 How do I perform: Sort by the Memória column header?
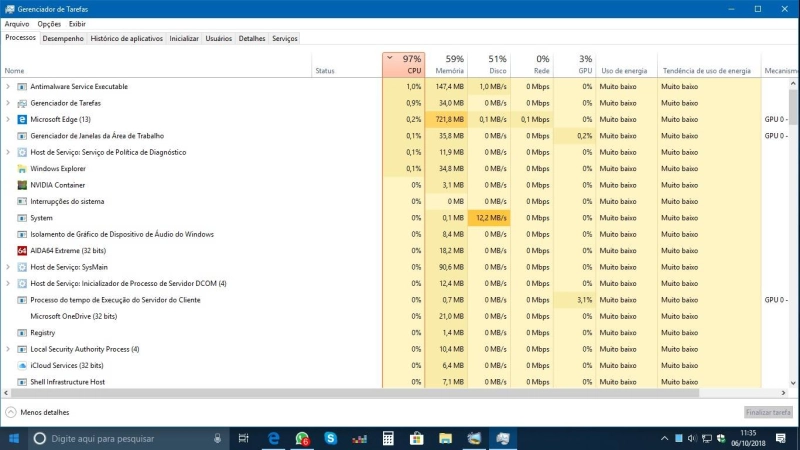(446, 65)
